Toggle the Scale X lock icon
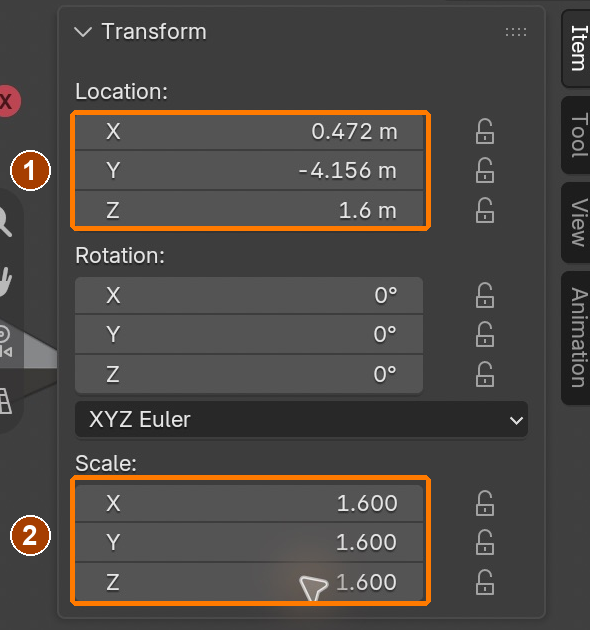The image size is (590, 630). tap(485, 503)
